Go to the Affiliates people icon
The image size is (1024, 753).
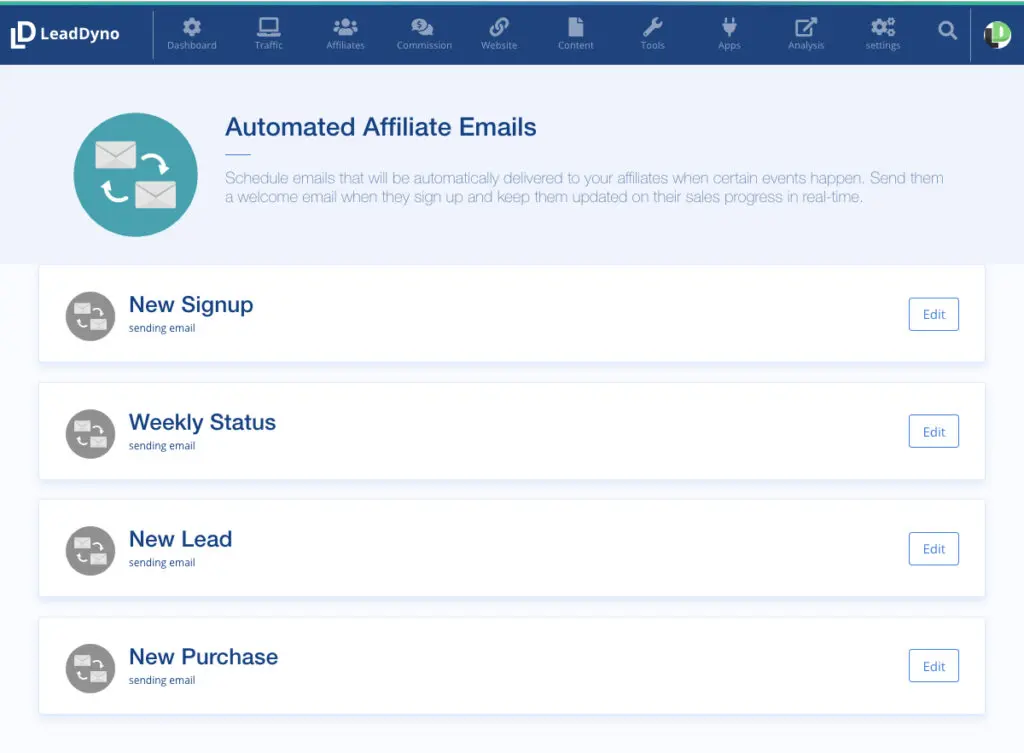click(x=345, y=28)
